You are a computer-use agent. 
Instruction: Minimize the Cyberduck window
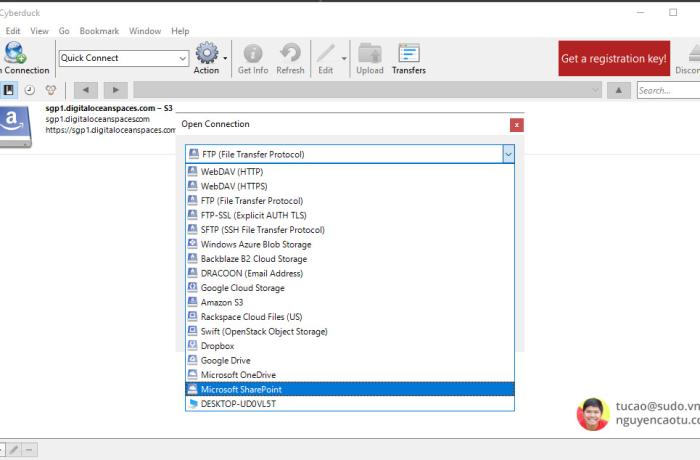pyautogui.click(x=641, y=13)
